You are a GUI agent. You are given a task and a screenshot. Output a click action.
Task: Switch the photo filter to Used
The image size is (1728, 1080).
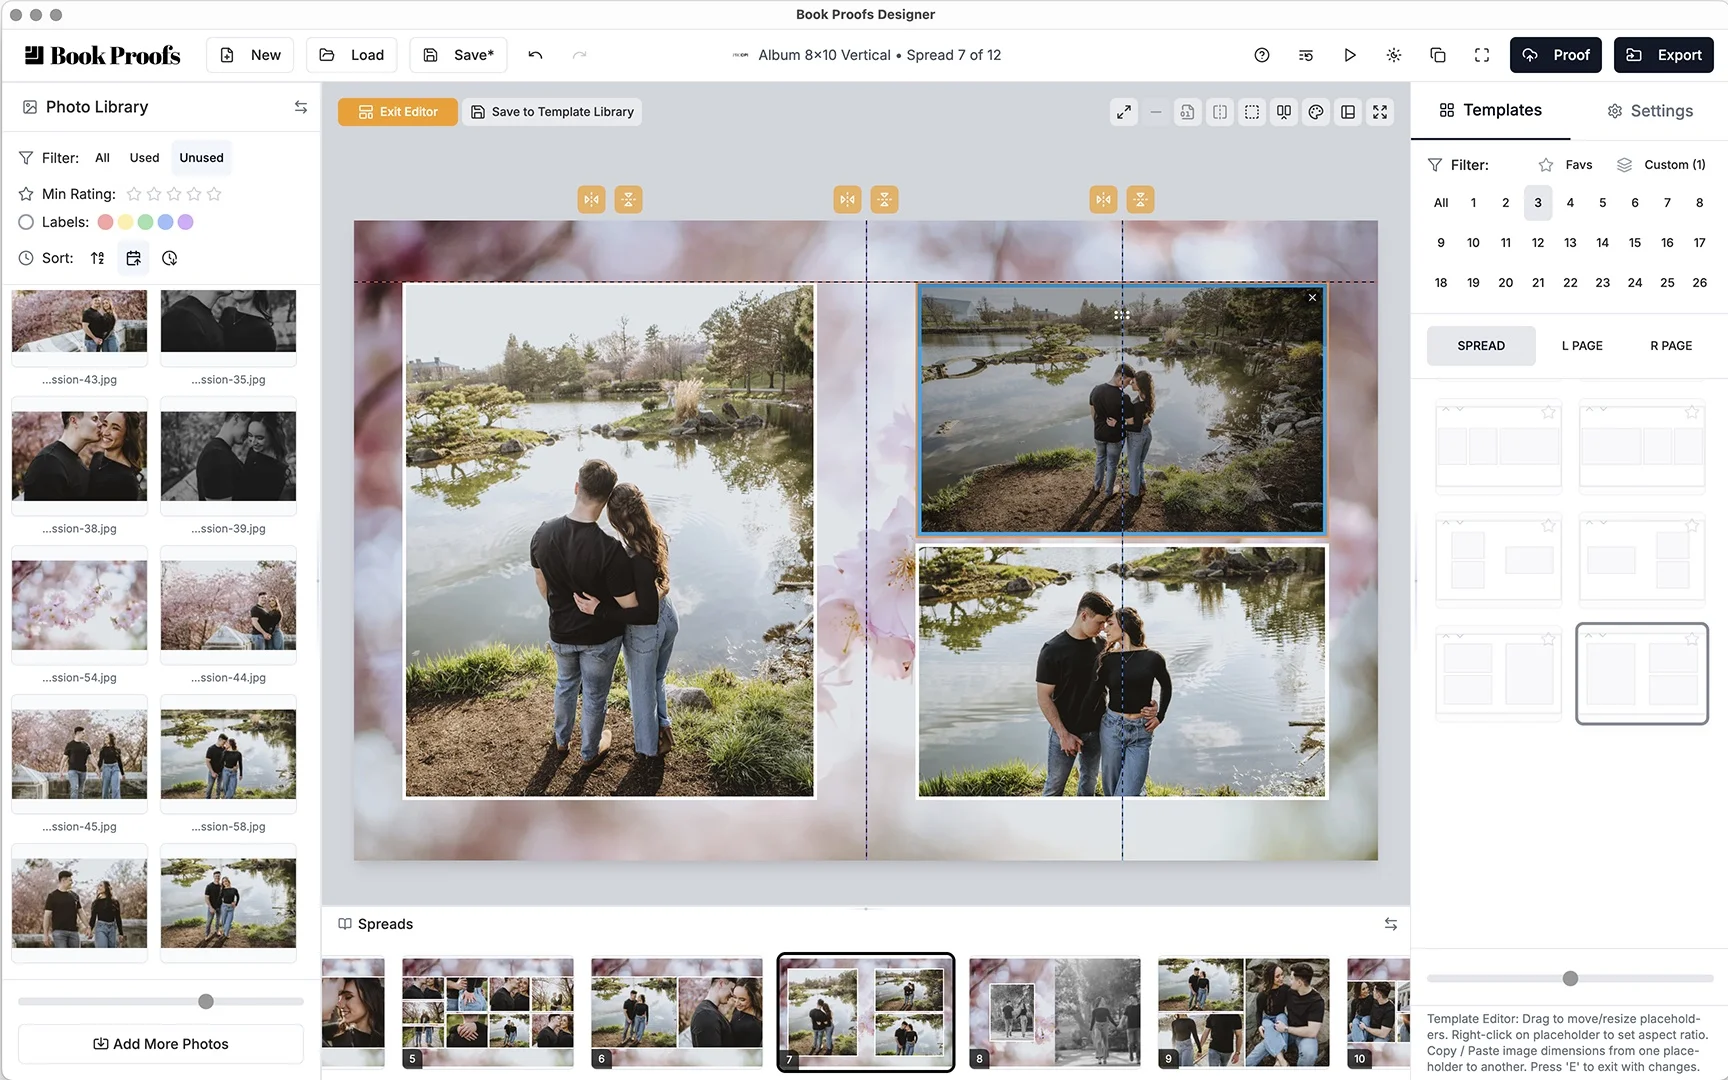click(x=143, y=157)
